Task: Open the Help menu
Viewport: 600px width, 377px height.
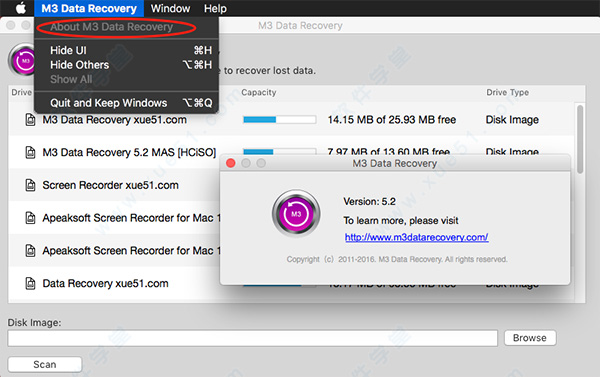Action: [x=215, y=8]
